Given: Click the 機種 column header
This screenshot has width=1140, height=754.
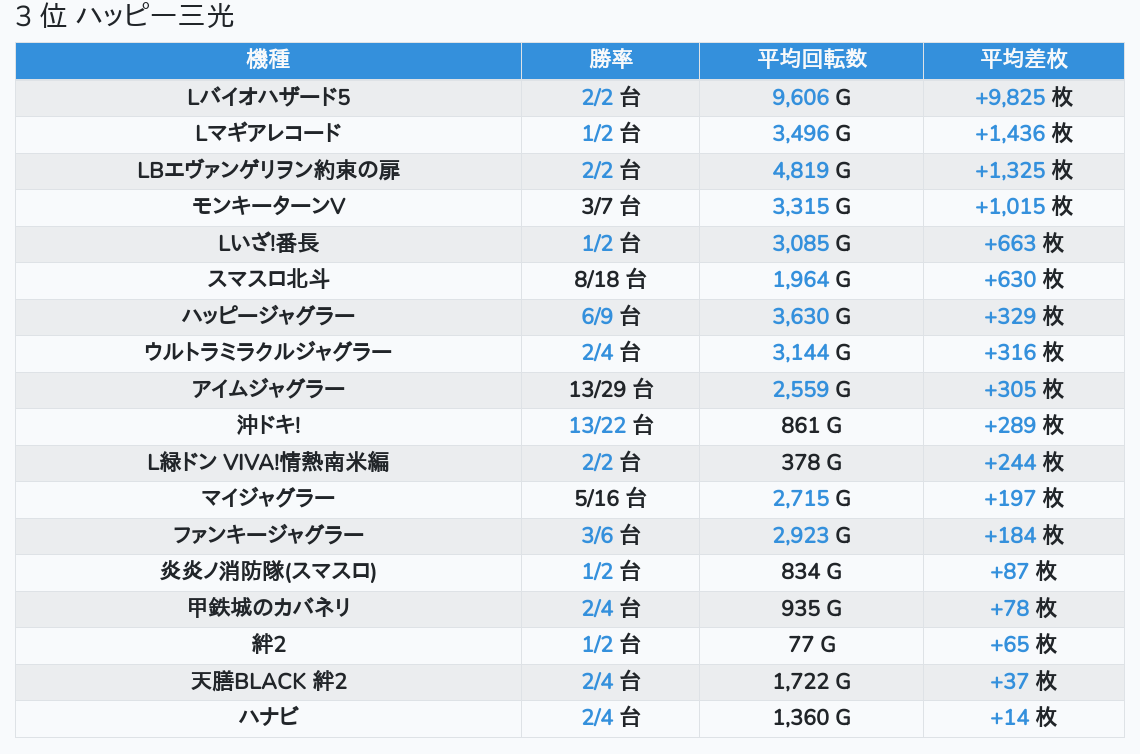Looking at the screenshot, I should [268, 60].
